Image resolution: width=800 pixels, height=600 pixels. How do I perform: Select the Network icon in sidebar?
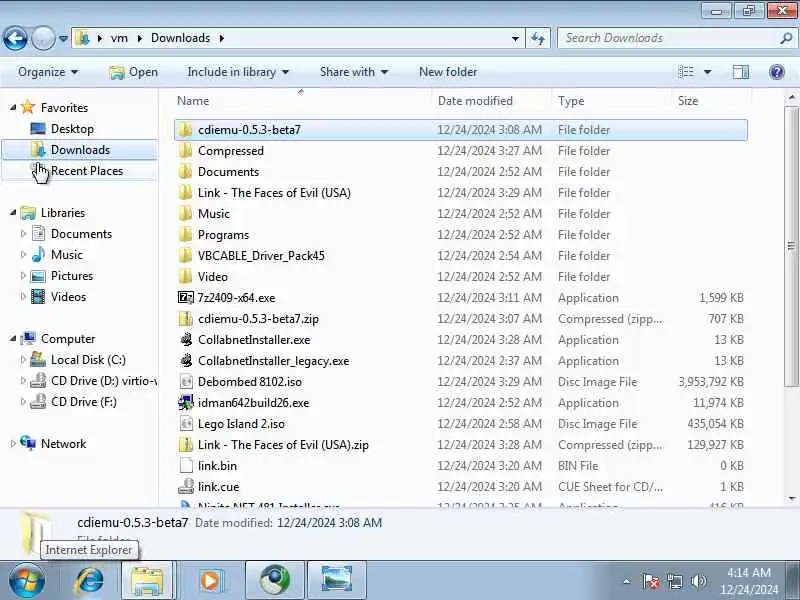pyautogui.click(x=28, y=443)
